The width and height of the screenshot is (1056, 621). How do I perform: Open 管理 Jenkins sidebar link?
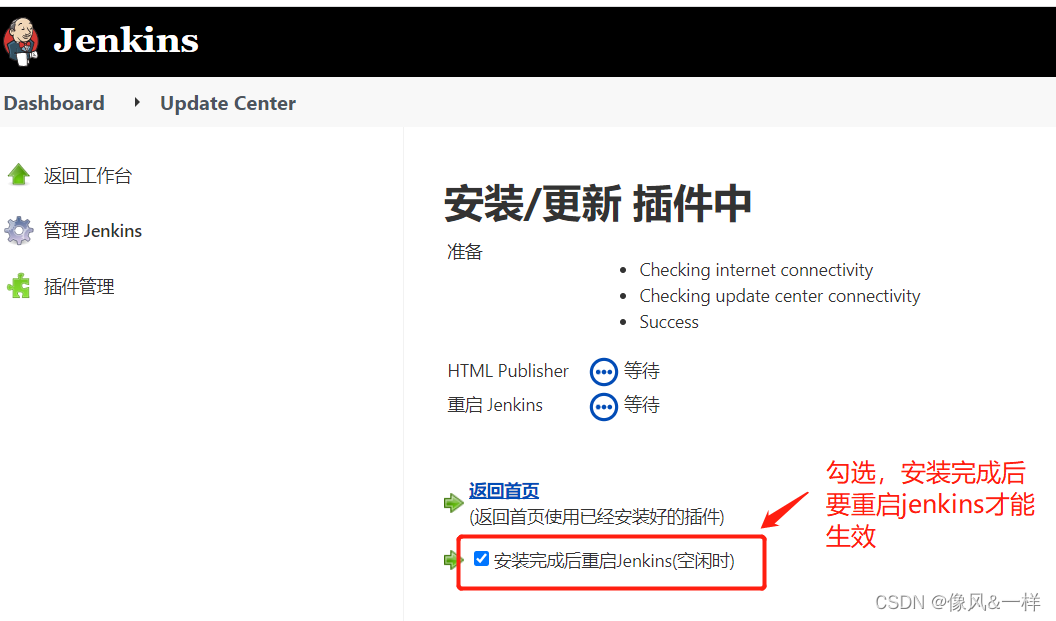(93, 230)
